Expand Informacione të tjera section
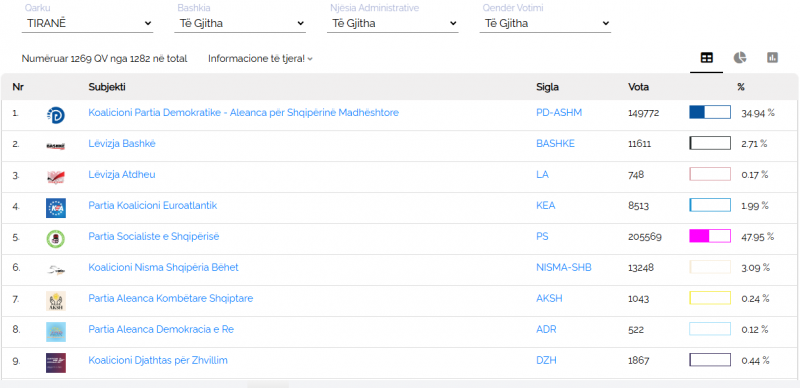The width and height of the screenshot is (800, 388). point(260,59)
